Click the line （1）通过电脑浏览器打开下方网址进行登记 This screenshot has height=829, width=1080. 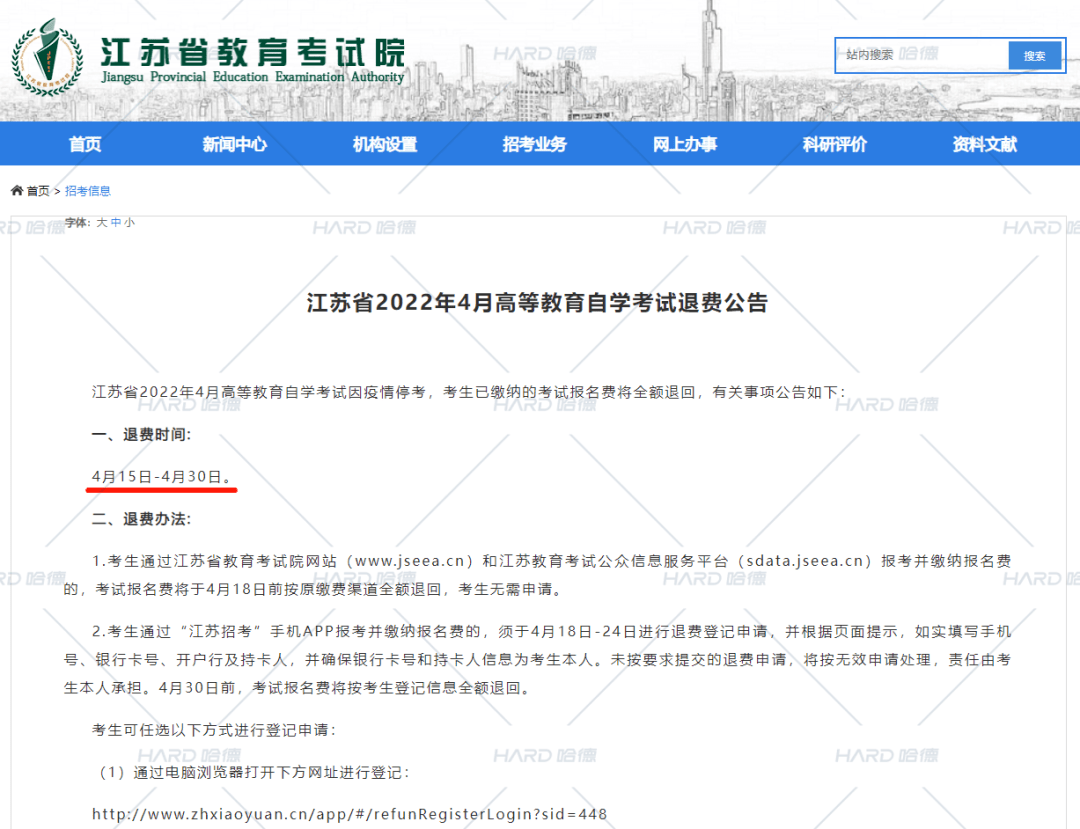[x=253, y=772]
